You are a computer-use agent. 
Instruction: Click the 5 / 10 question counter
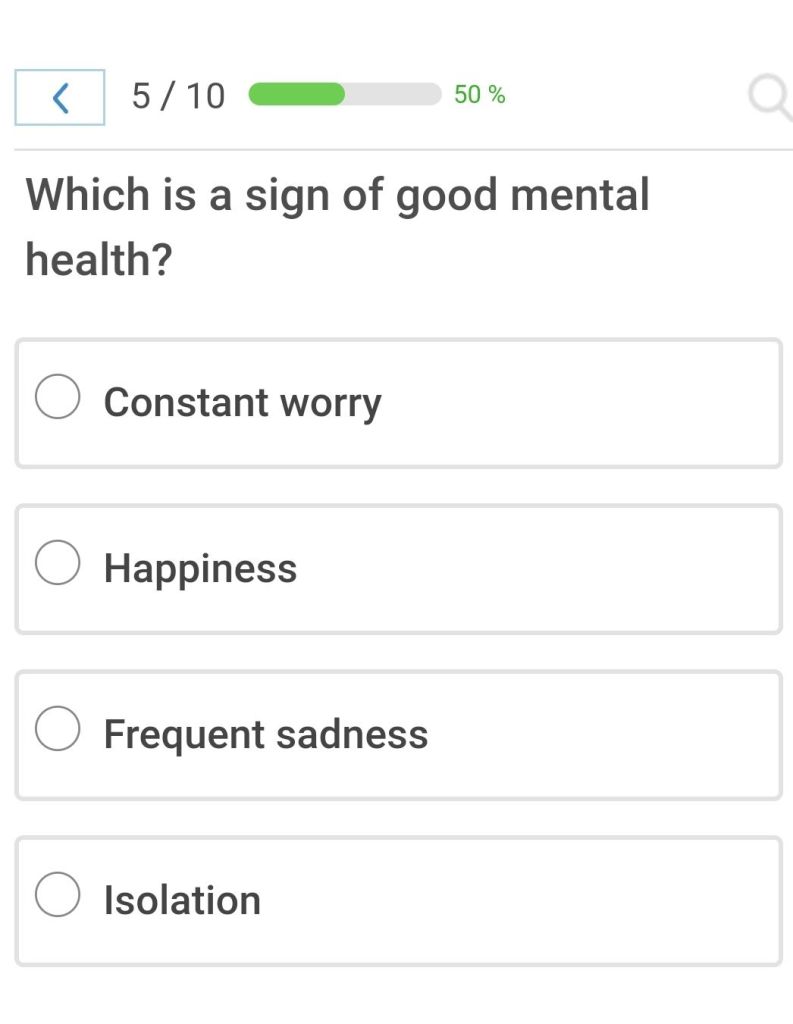pos(178,96)
